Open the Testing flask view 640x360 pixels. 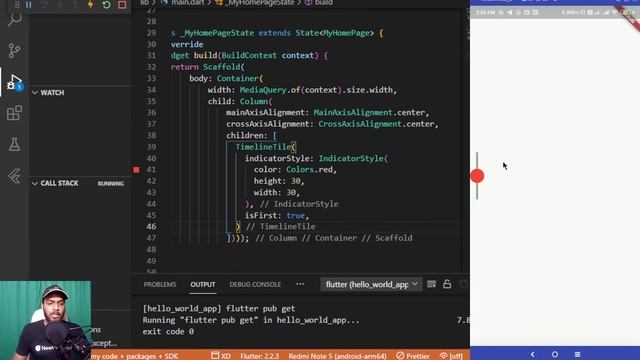(x=14, y=144)
